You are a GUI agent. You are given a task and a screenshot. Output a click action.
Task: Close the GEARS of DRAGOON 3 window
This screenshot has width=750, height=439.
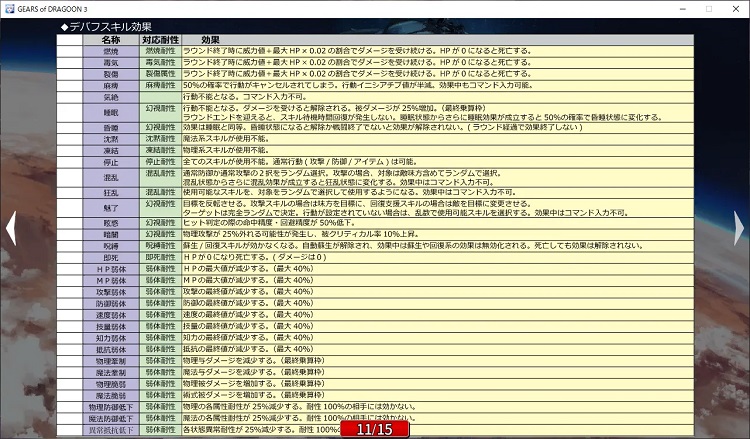(x=736, y=9)
